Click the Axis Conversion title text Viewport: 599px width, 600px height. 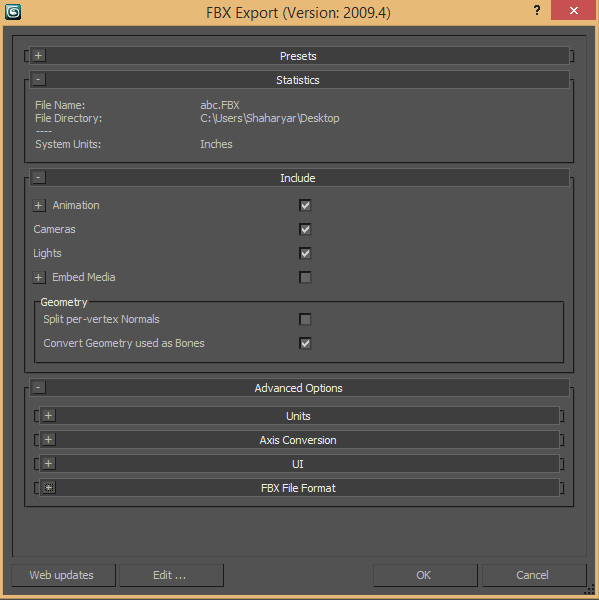[298, 440]
